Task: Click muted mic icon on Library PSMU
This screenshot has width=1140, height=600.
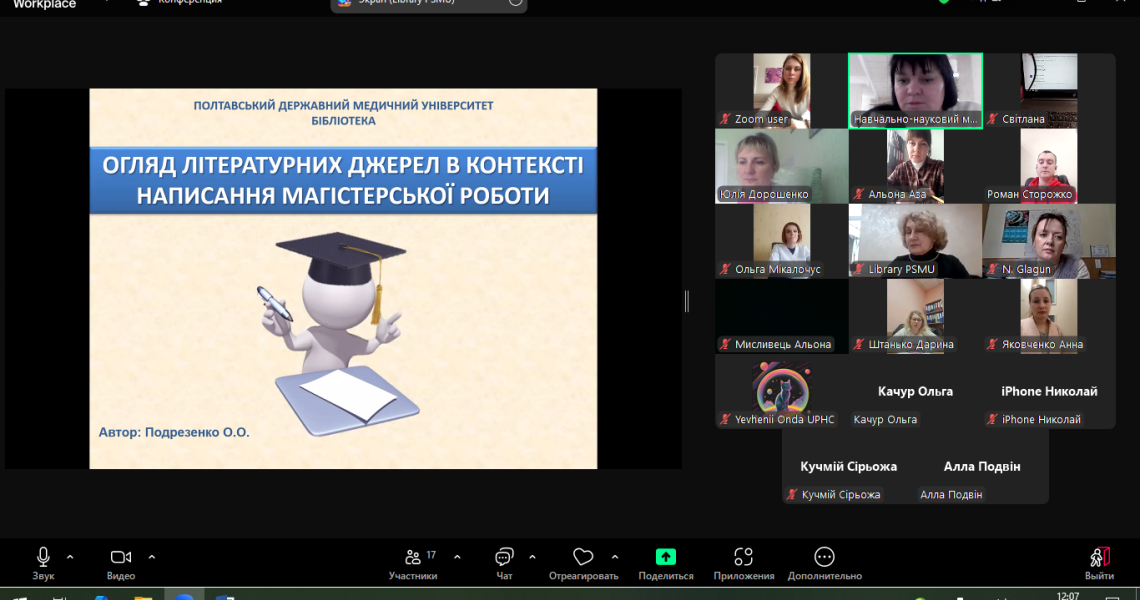Action: (x=859, y=269)
